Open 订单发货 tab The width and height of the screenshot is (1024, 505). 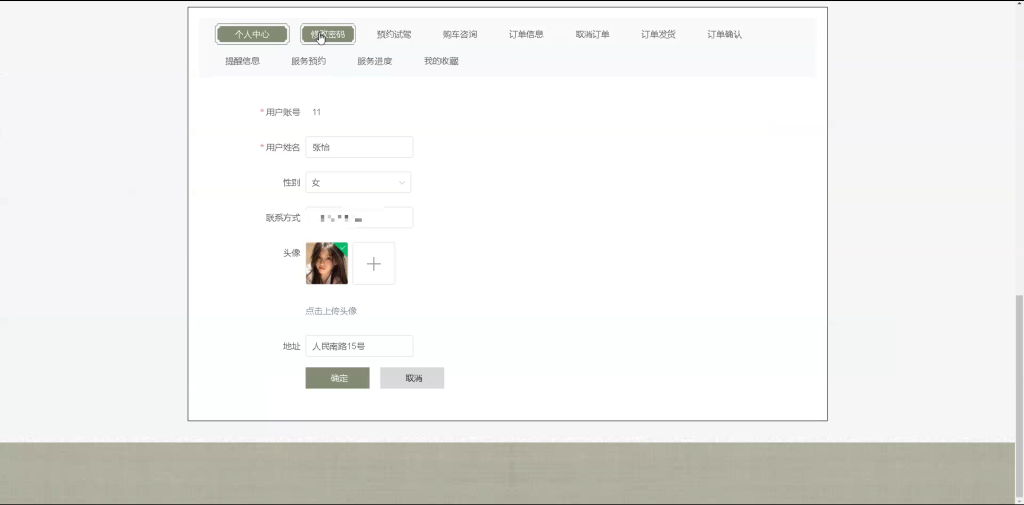pyautogui.click(x=658, y=34)
